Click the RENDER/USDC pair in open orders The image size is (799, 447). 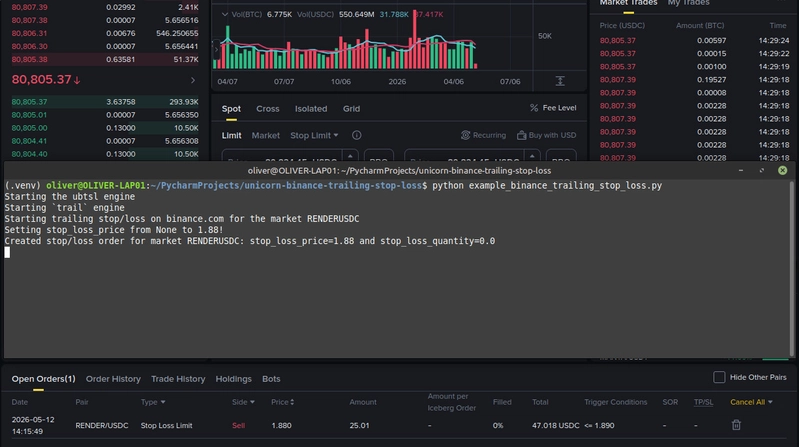tap(102, 425)
